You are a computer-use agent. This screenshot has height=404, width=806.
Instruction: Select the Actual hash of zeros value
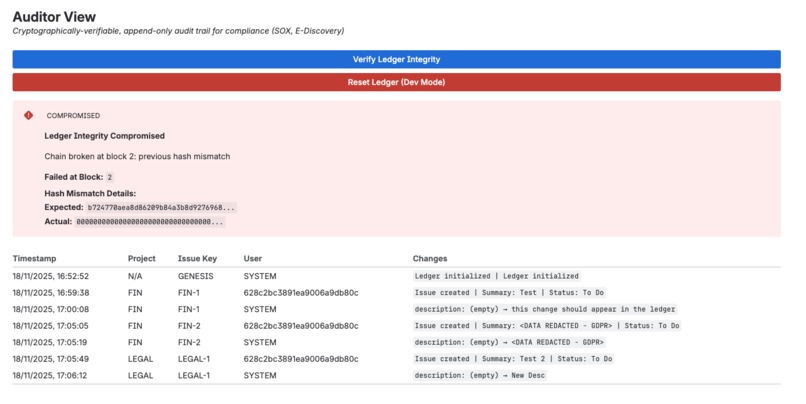(150, 222)
